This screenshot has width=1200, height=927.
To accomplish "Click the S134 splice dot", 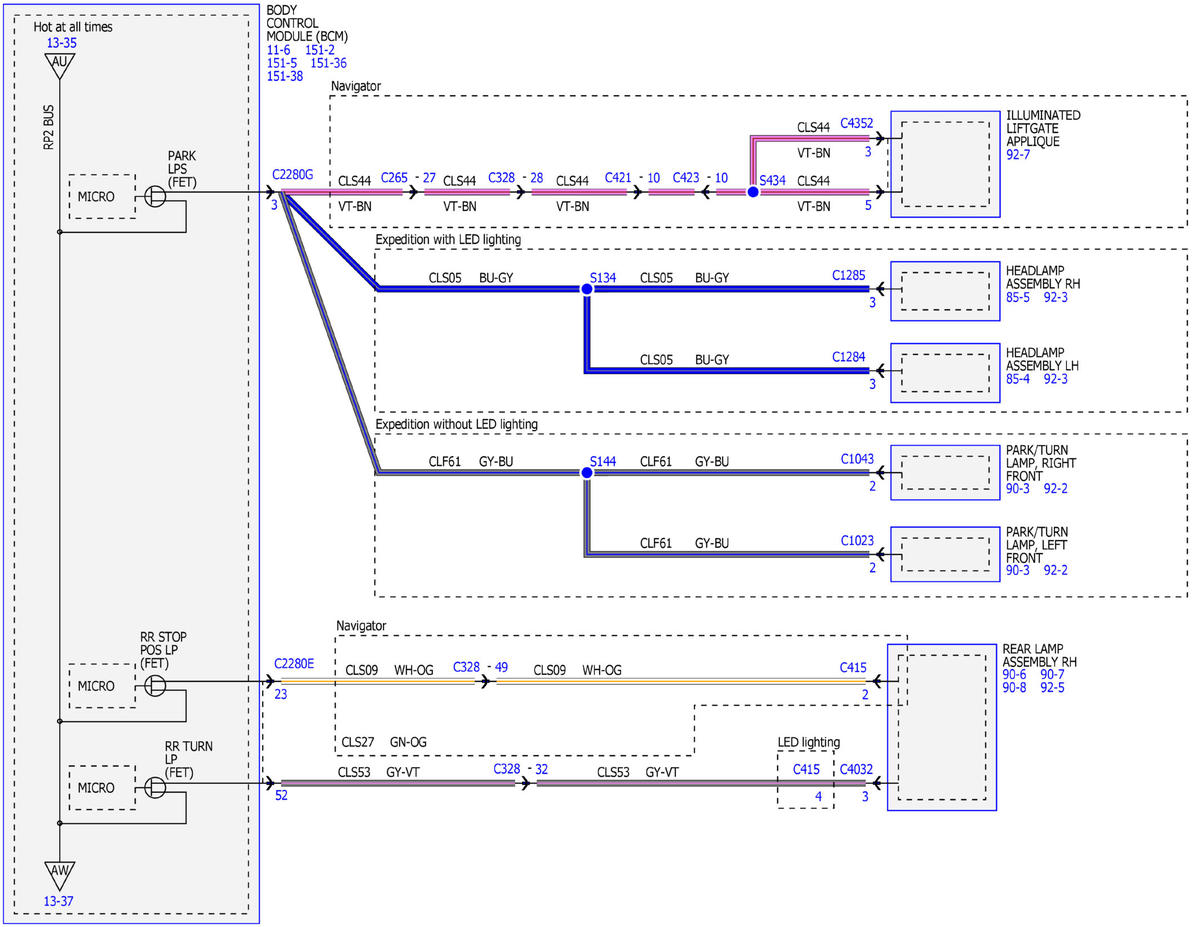I will click(x=587, y=289).
